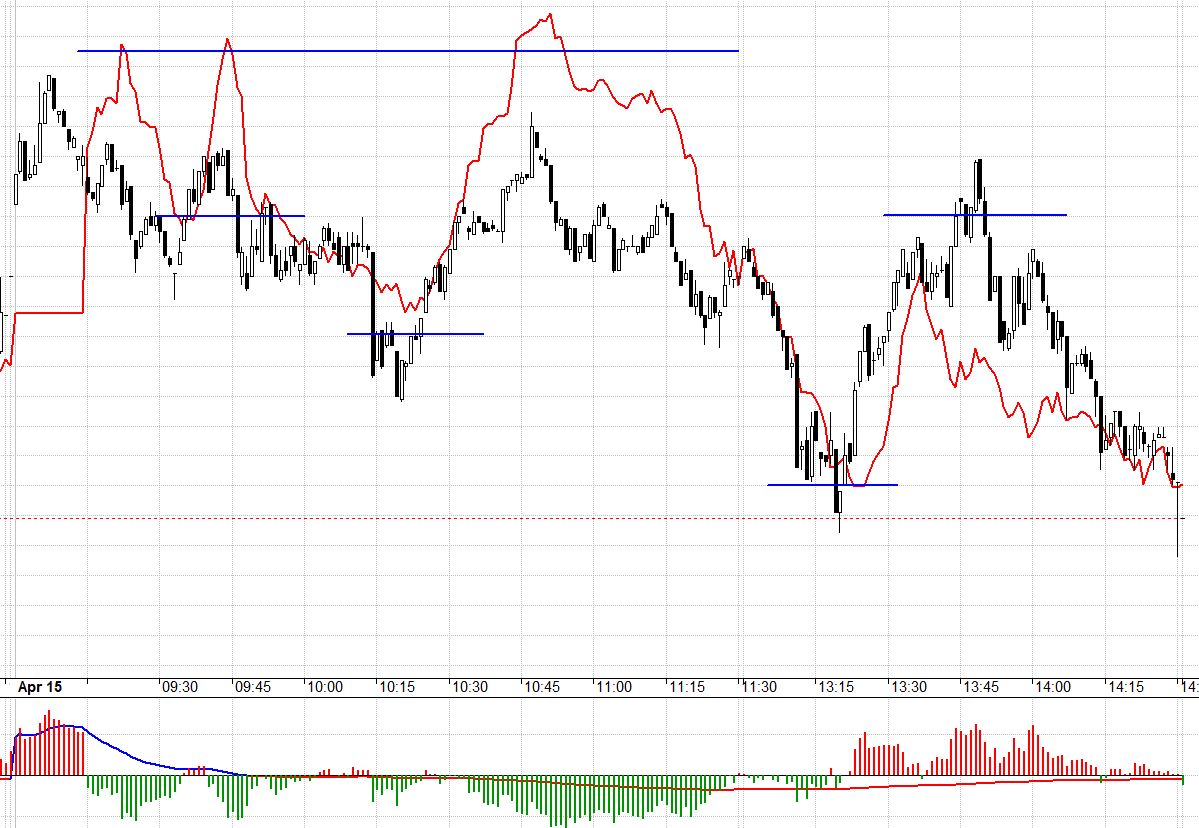Click the 11:30 time axis label
Viewport: 1199px width, 828px height.
click(759, 687)
